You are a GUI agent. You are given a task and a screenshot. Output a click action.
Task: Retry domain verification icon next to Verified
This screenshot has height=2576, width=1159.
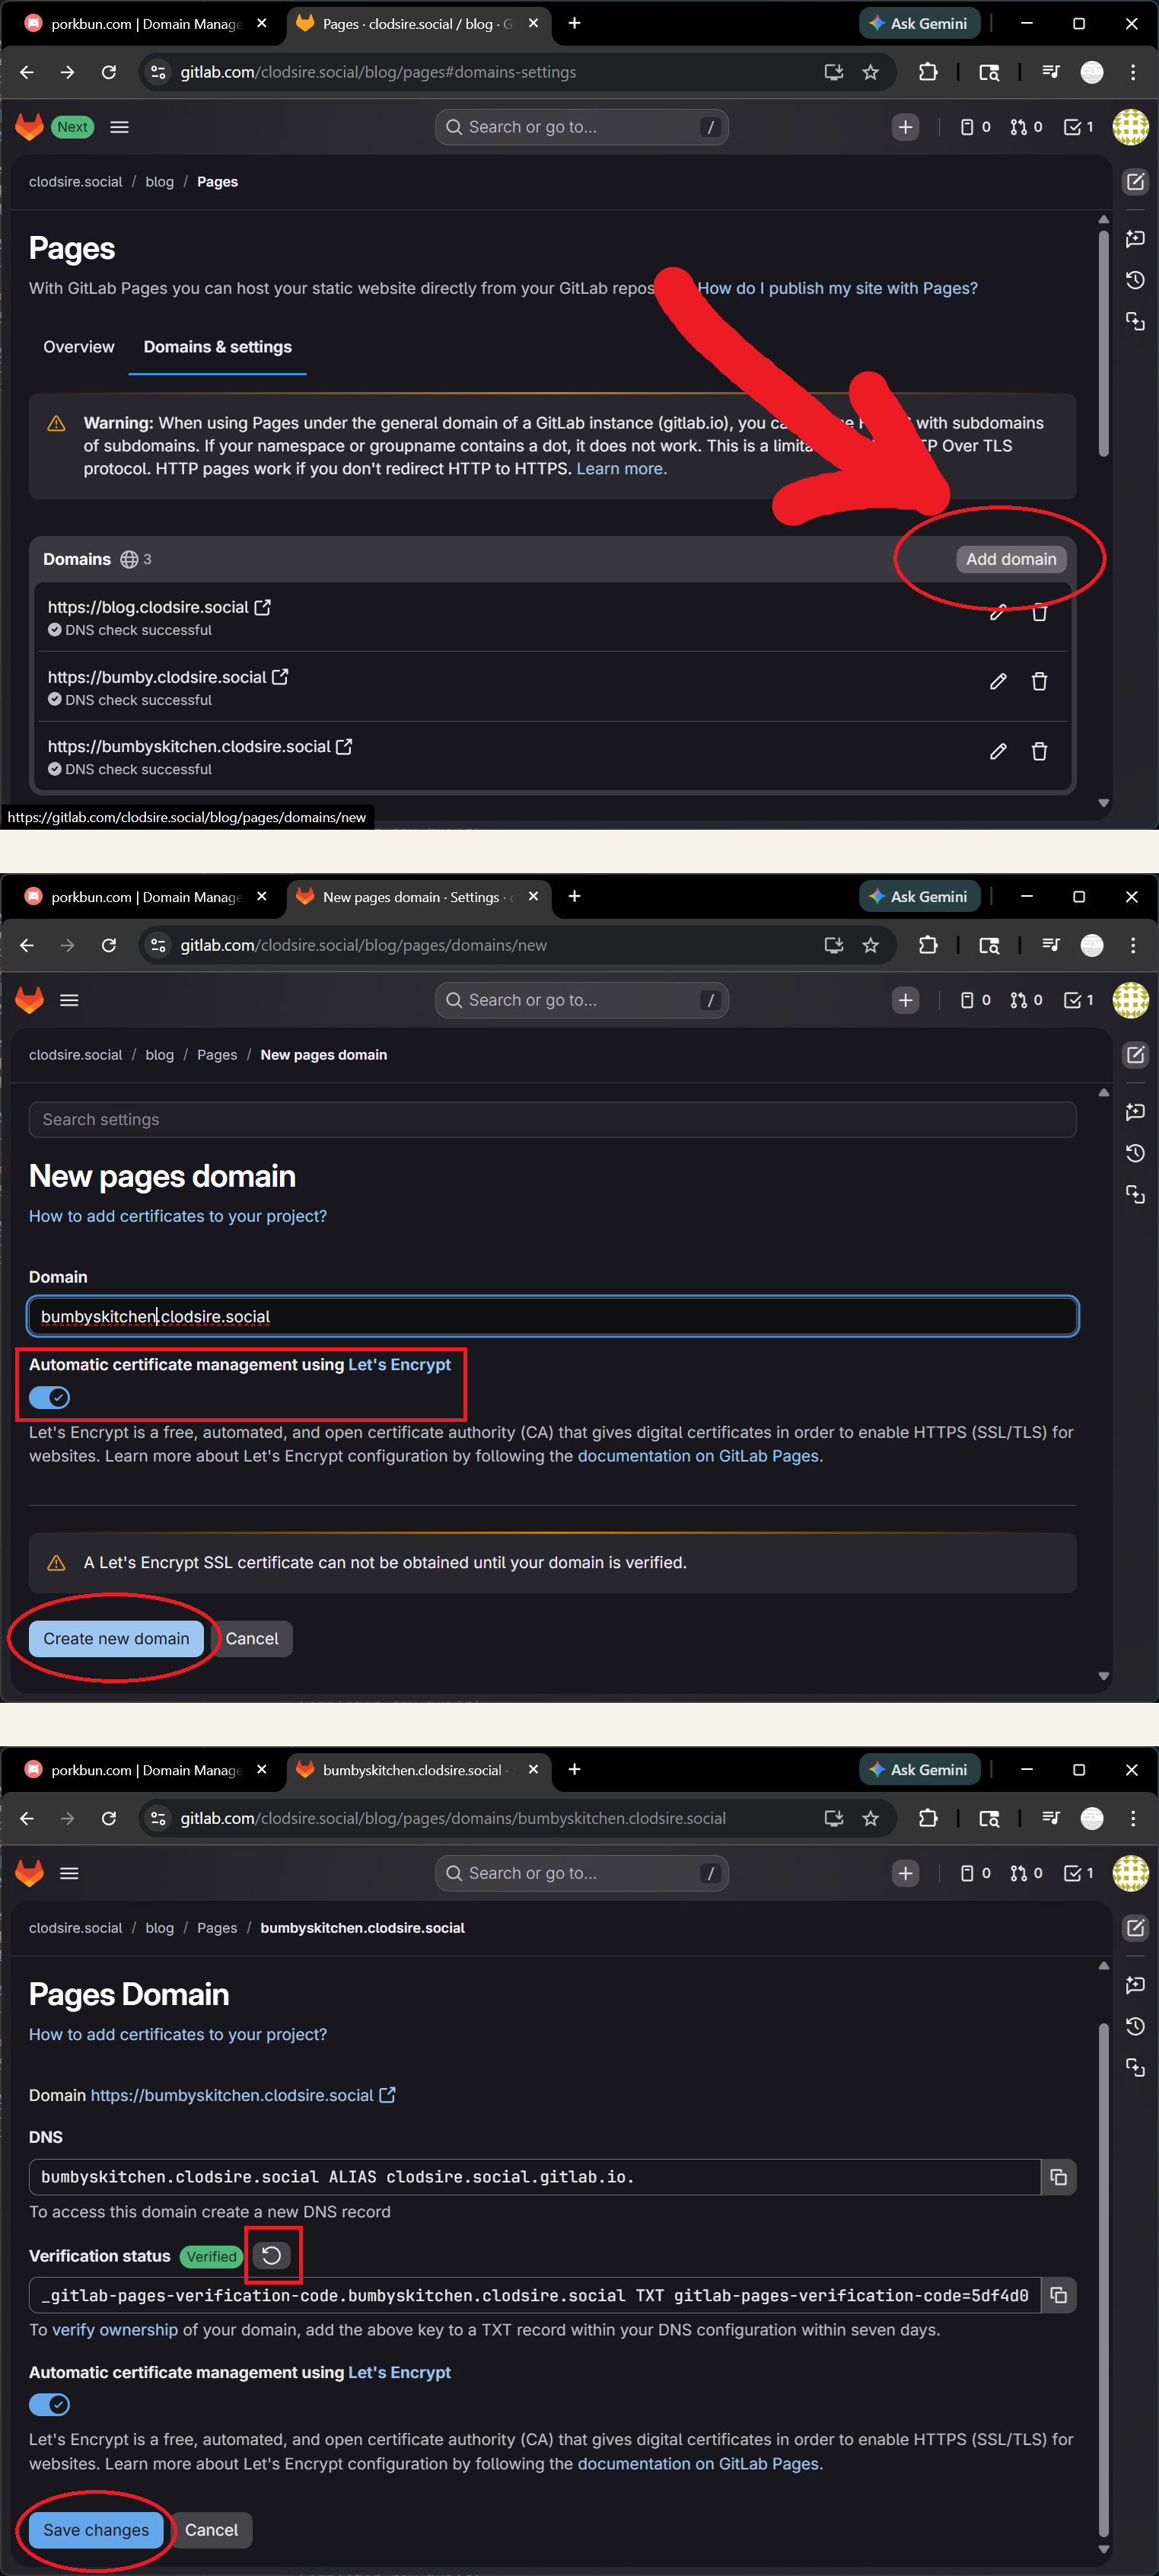click(271, 2255)
